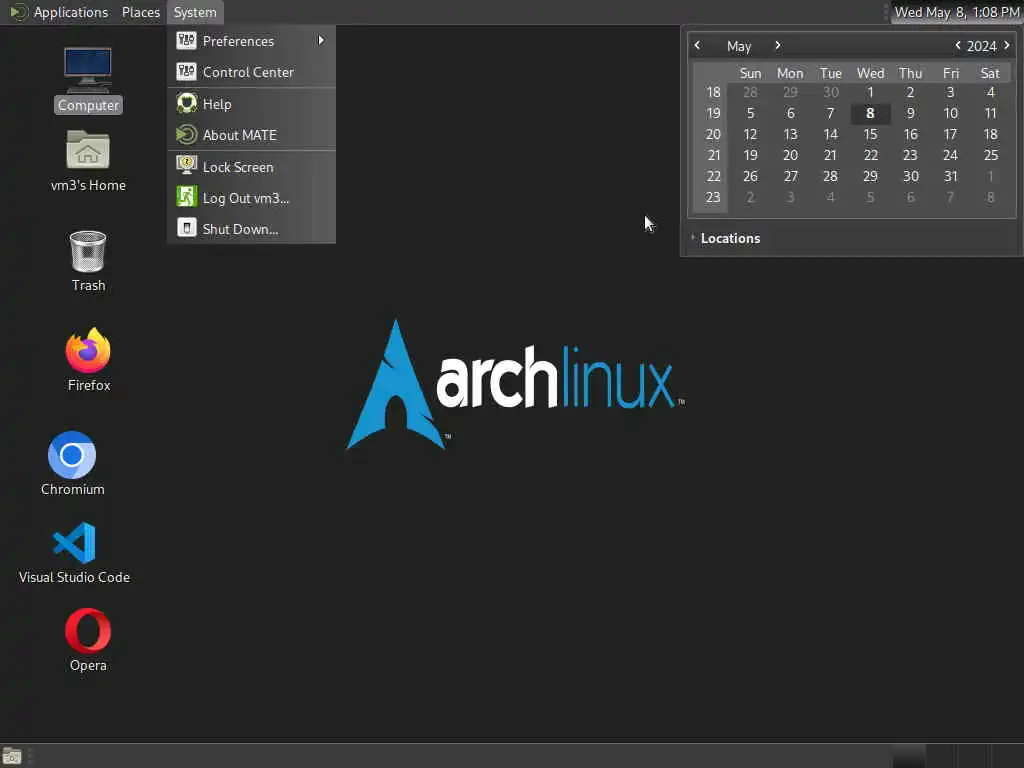Click the Sat column header

990,73
